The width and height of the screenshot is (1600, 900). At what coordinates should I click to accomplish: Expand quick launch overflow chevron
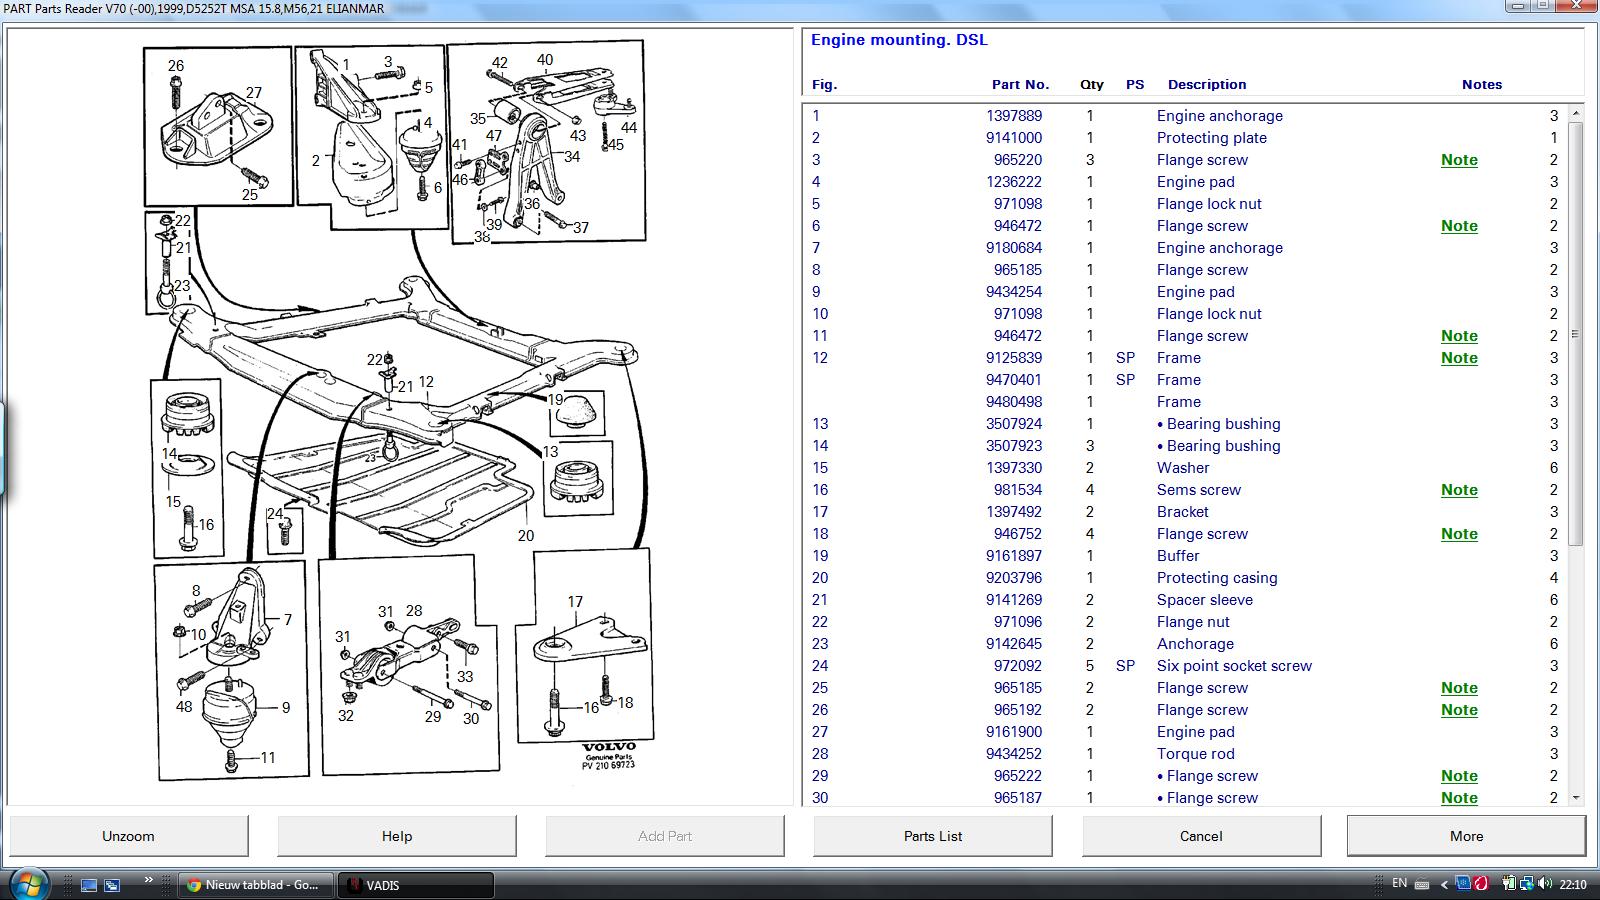pyautogui.click(x=149, y=881)
